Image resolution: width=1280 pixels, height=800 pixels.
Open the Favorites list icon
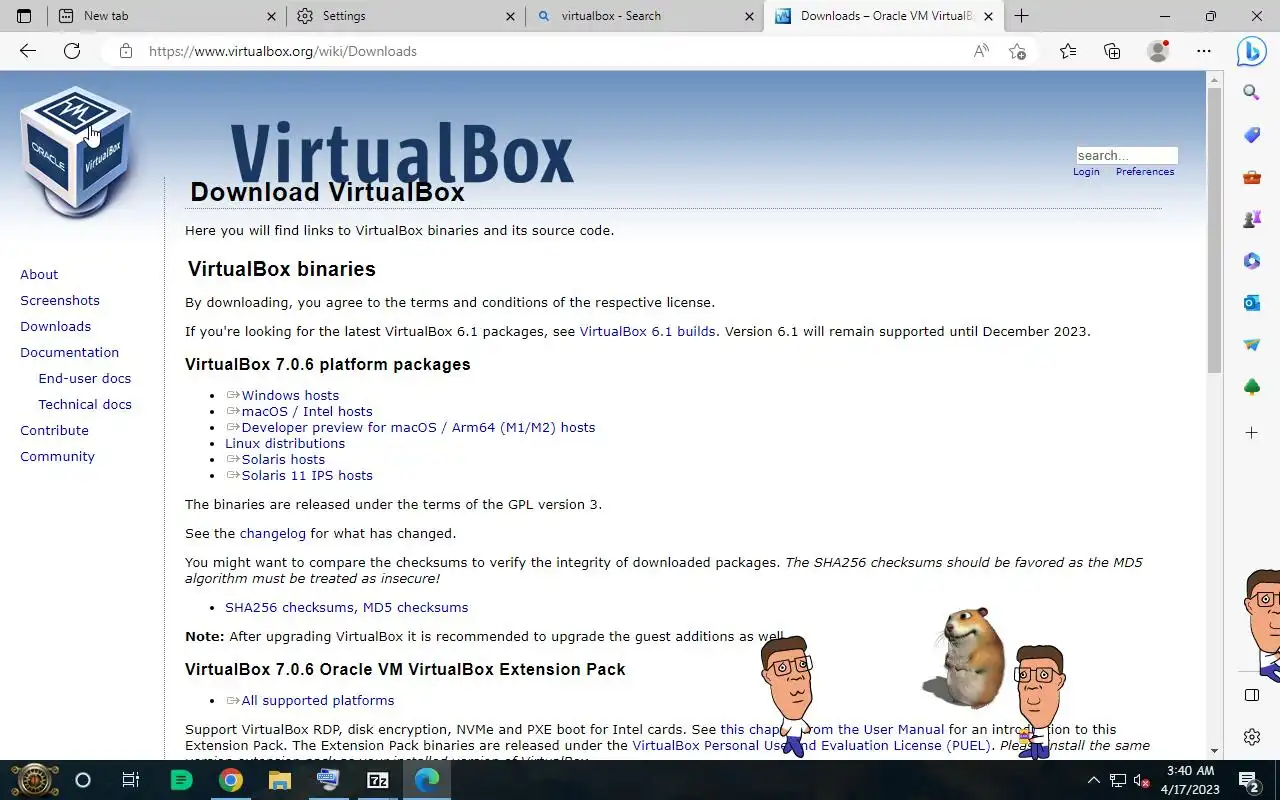pos(1068,51)
